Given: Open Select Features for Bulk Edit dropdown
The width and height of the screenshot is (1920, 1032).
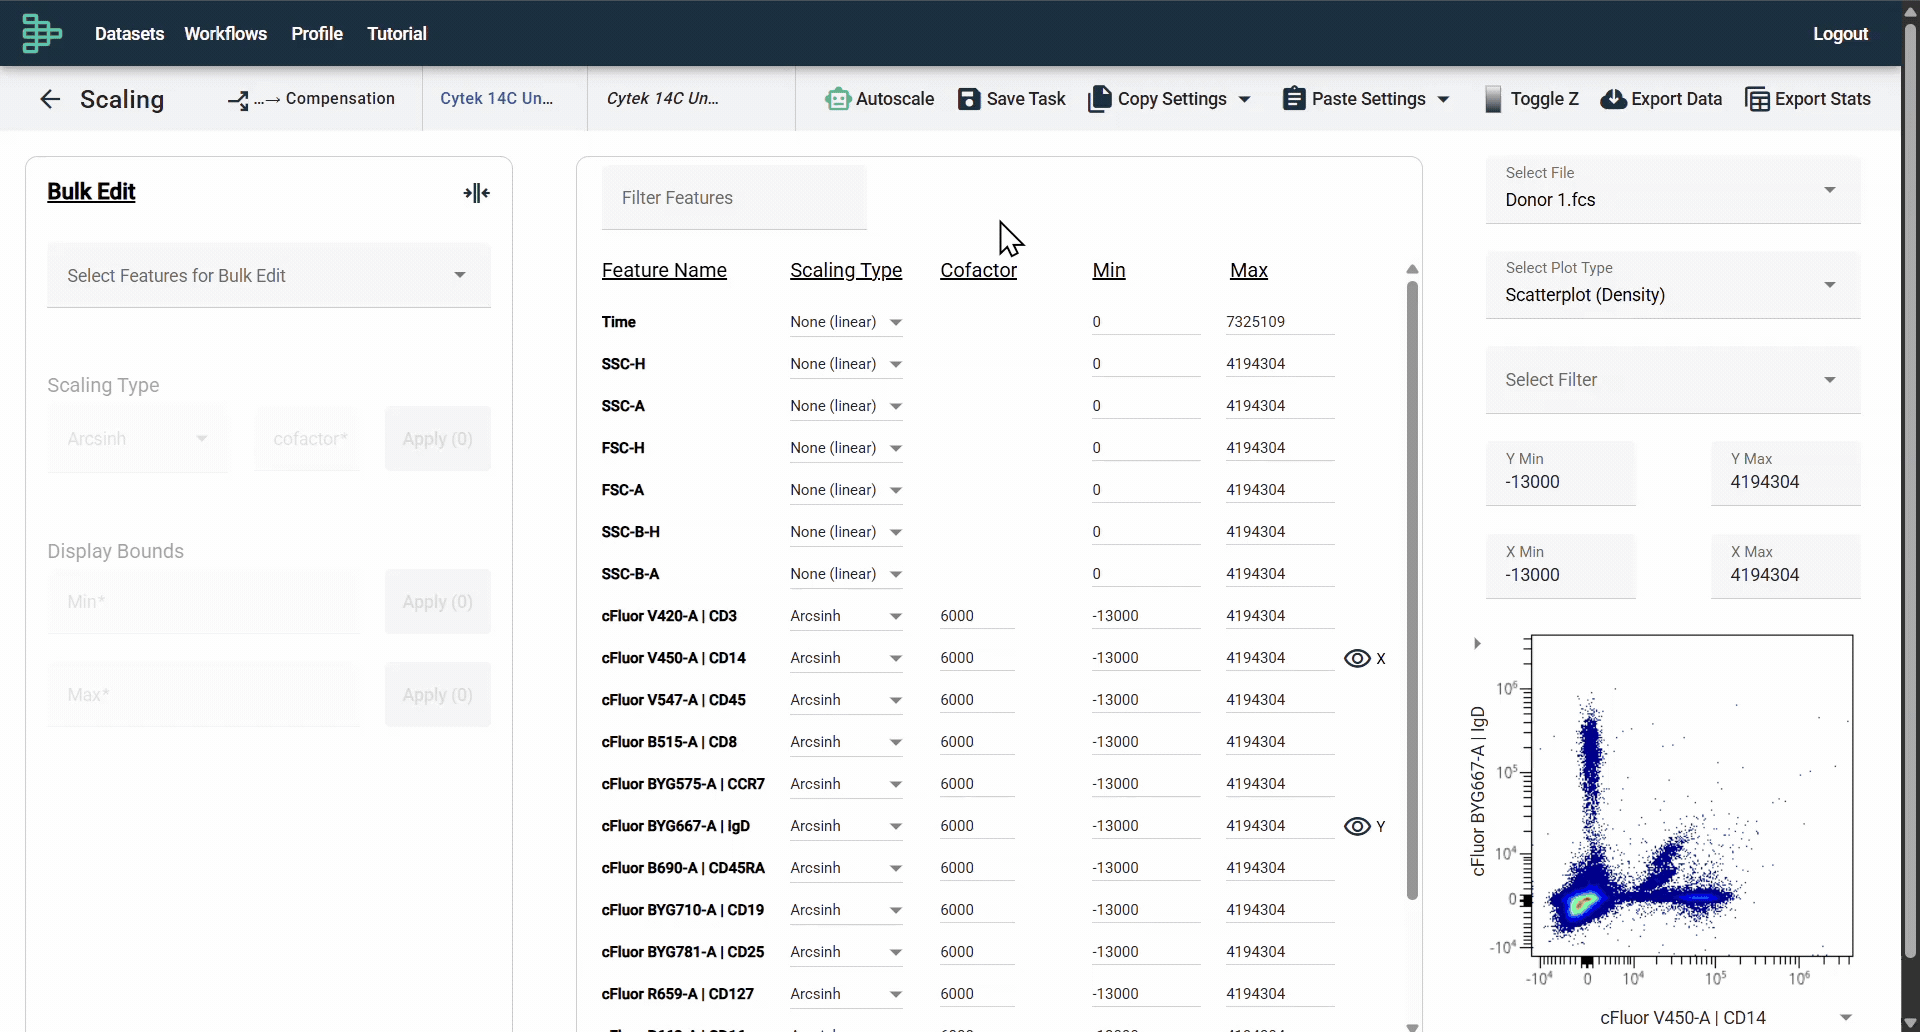Looking at the screenshot, I should (x=269, y=275).
